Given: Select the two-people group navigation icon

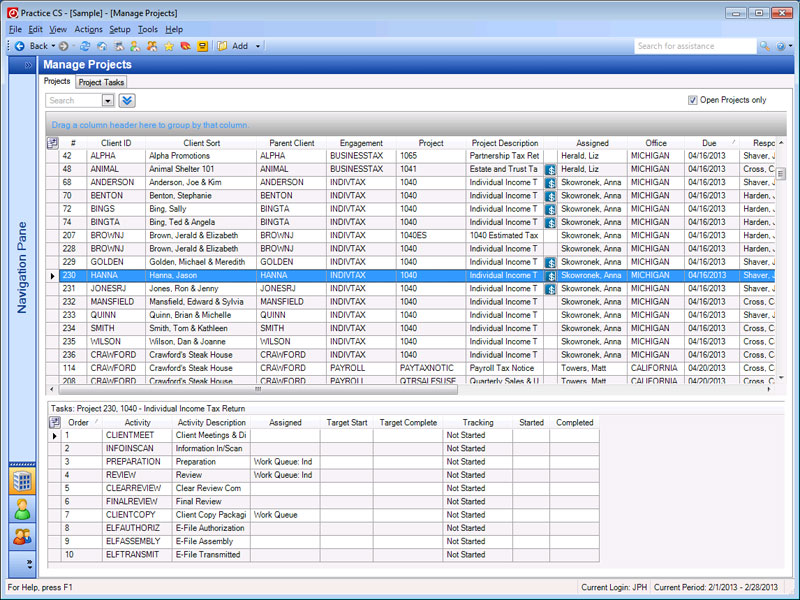Looking at the screenshot, I should click(x=21, y=536).
